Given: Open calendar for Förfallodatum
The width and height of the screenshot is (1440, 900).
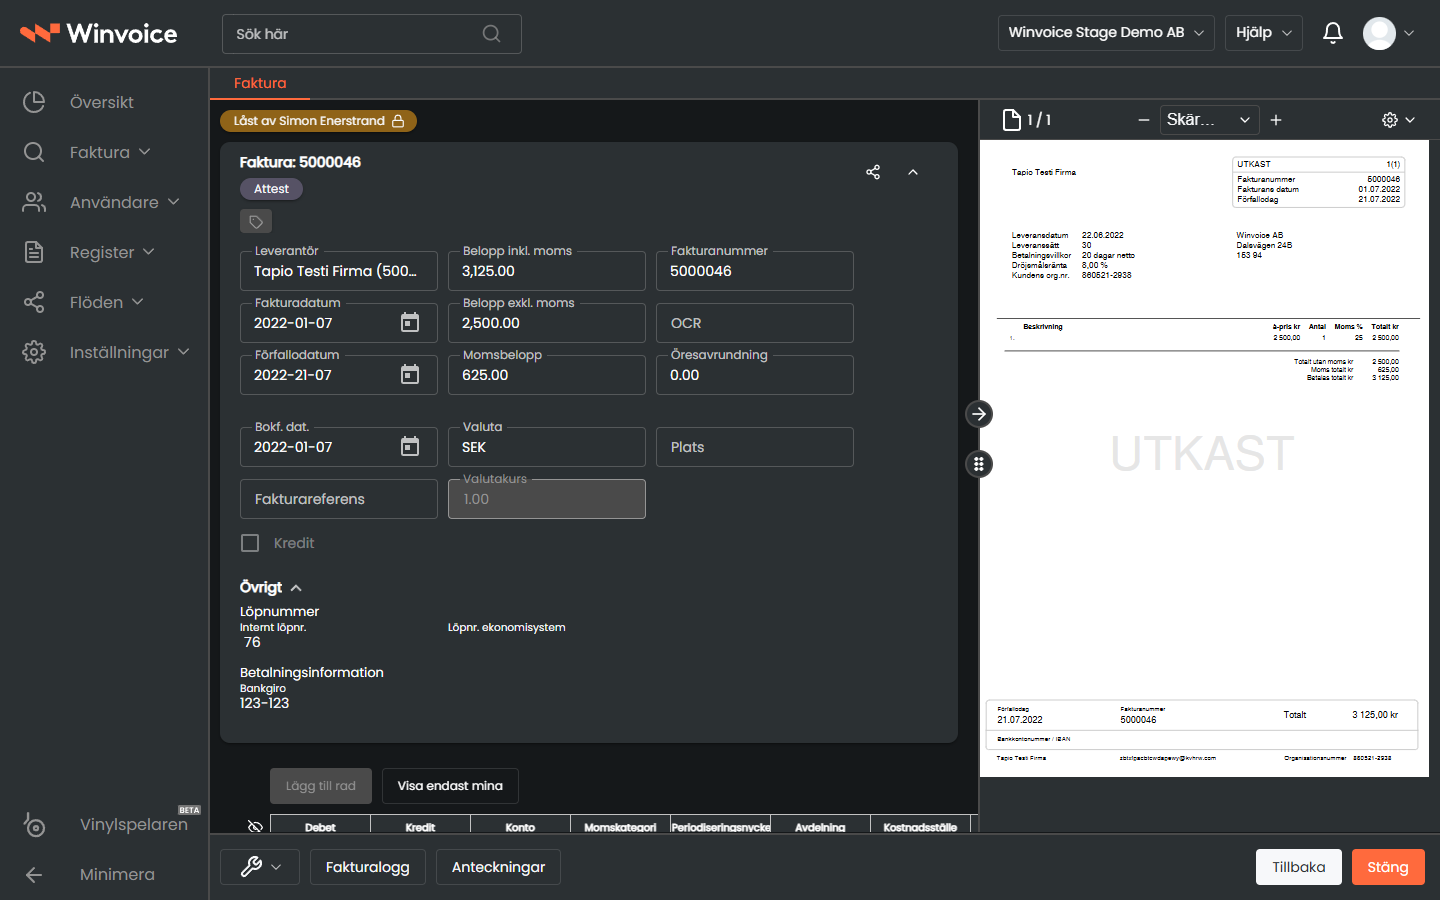Looking at the screenshot, I should coord(410,374).
